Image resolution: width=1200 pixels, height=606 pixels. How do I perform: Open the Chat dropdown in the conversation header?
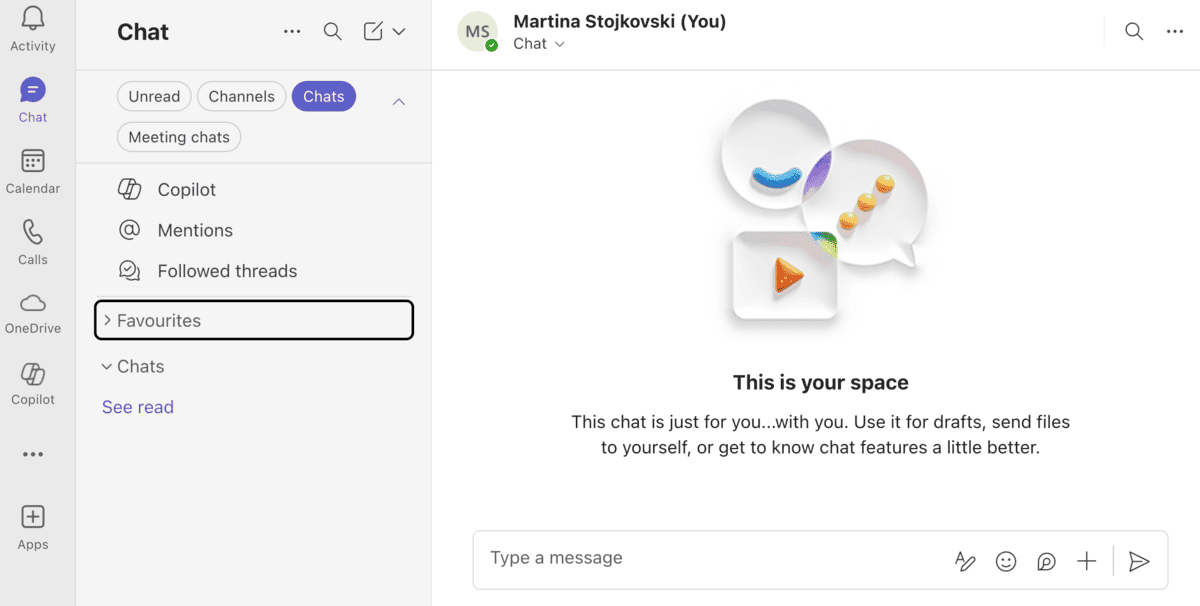click(x=539, y=43)
